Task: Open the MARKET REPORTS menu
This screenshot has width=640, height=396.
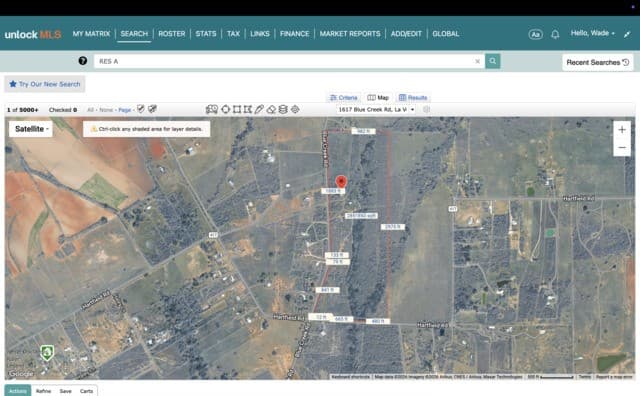Action: [350, 34]
